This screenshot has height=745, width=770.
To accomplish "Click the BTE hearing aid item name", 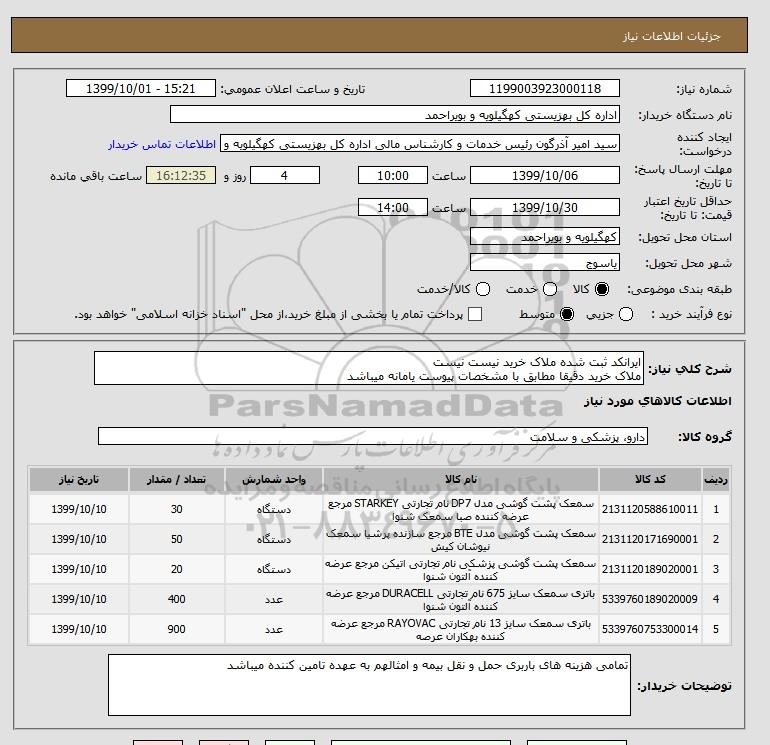I will click(461, 540).
